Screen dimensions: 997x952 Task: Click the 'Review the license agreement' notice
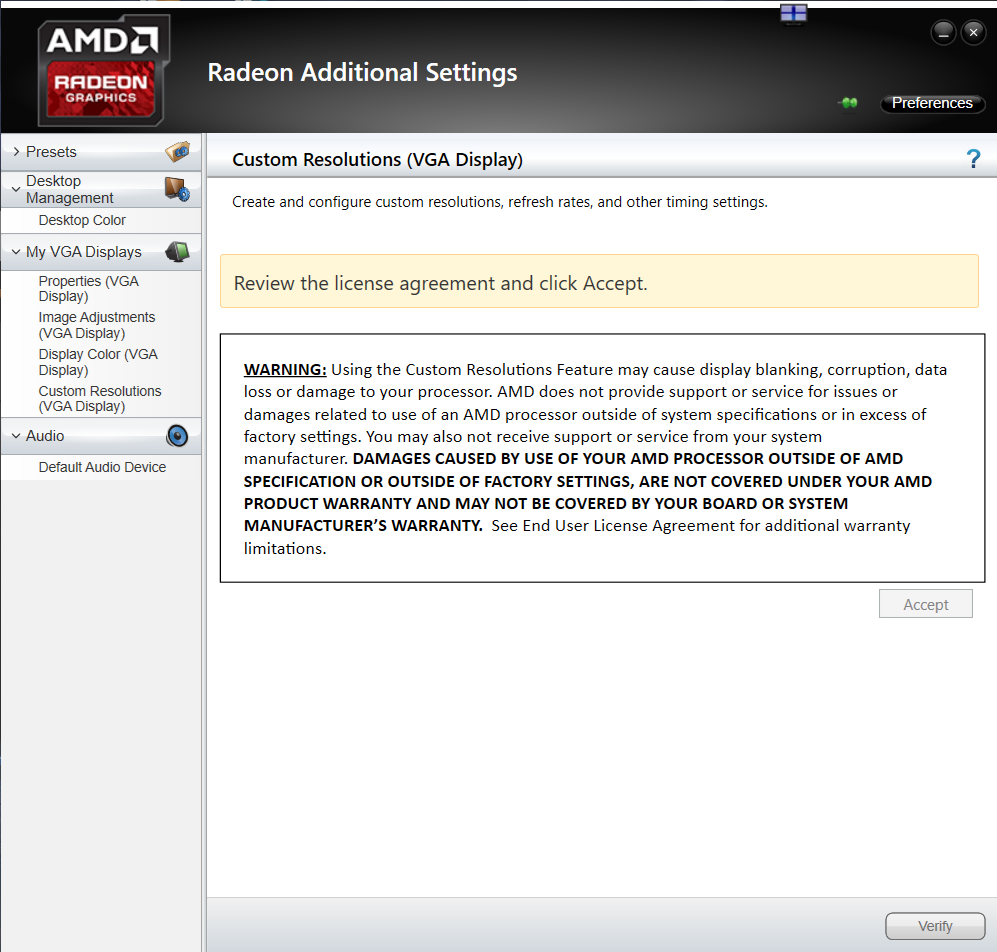tap(599, 281)
